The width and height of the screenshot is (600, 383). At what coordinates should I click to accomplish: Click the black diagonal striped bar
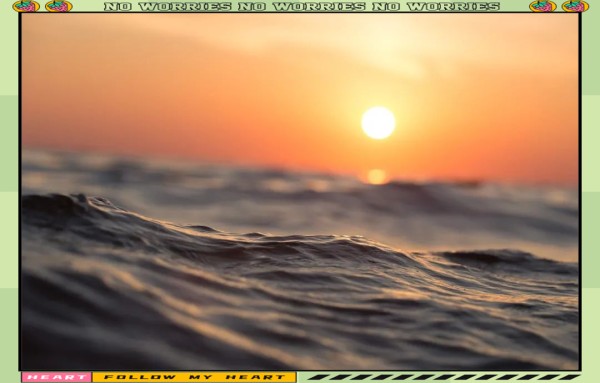(443, 377)
